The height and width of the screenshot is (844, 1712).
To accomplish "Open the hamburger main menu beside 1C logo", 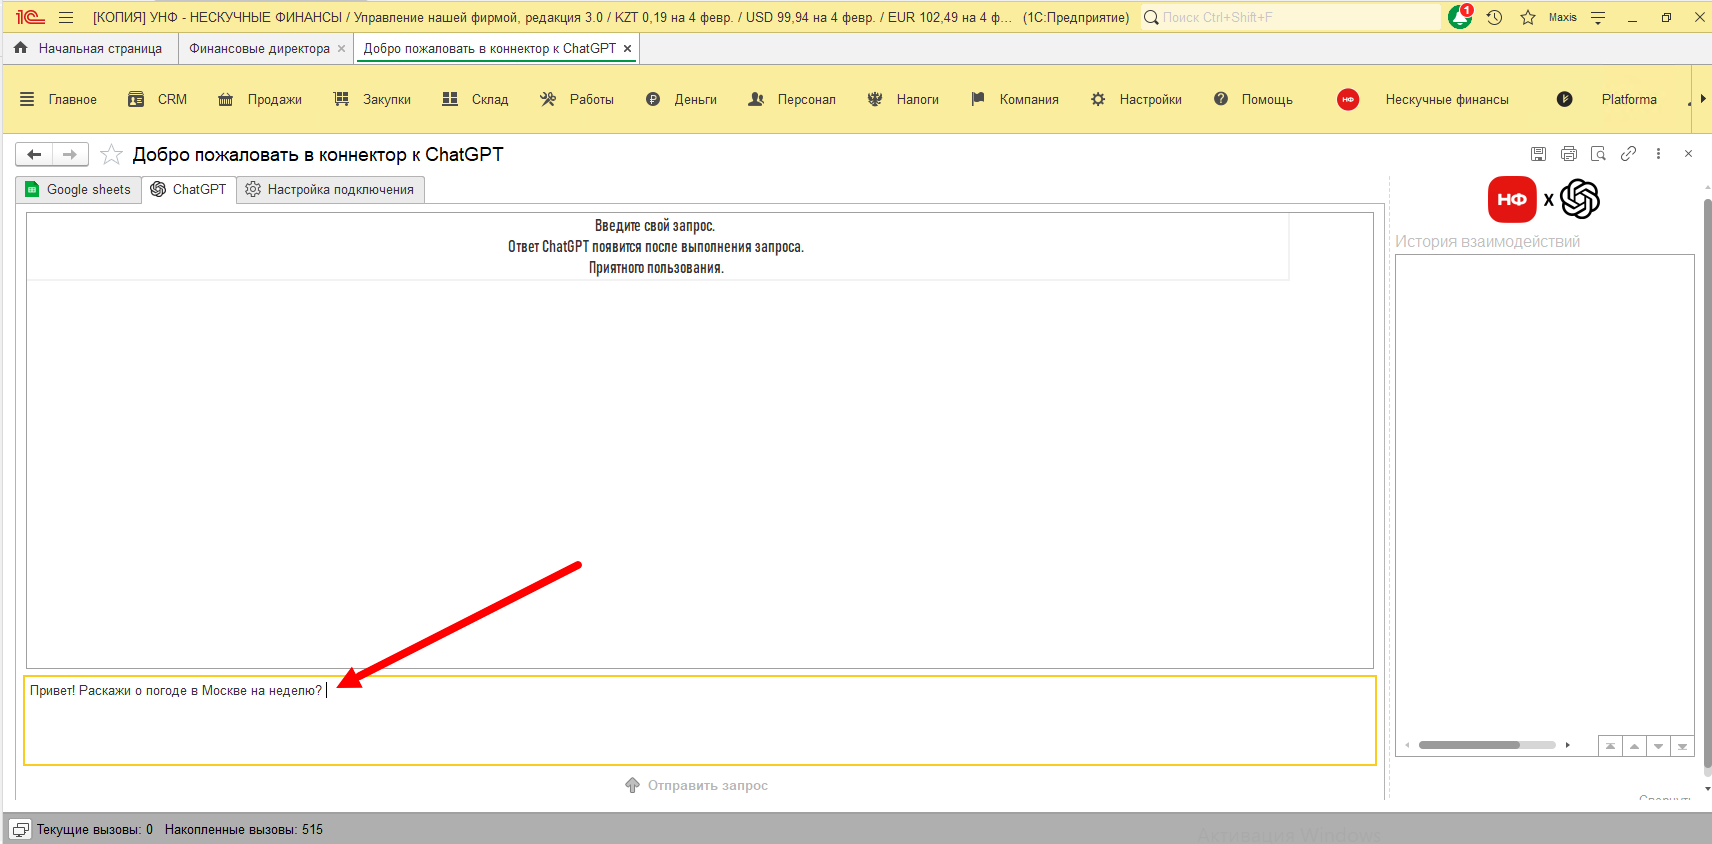I will (x=66, y=17).
